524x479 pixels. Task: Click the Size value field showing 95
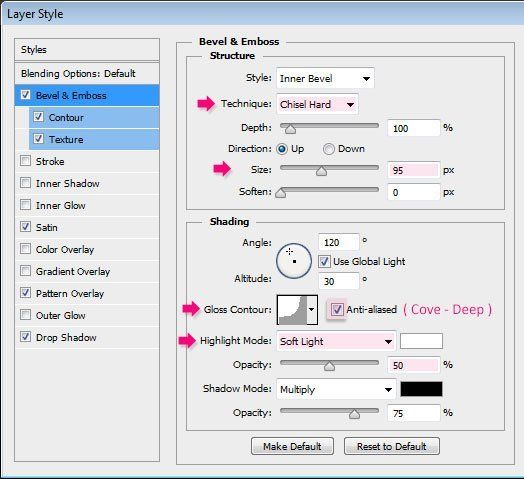[414, 170]
